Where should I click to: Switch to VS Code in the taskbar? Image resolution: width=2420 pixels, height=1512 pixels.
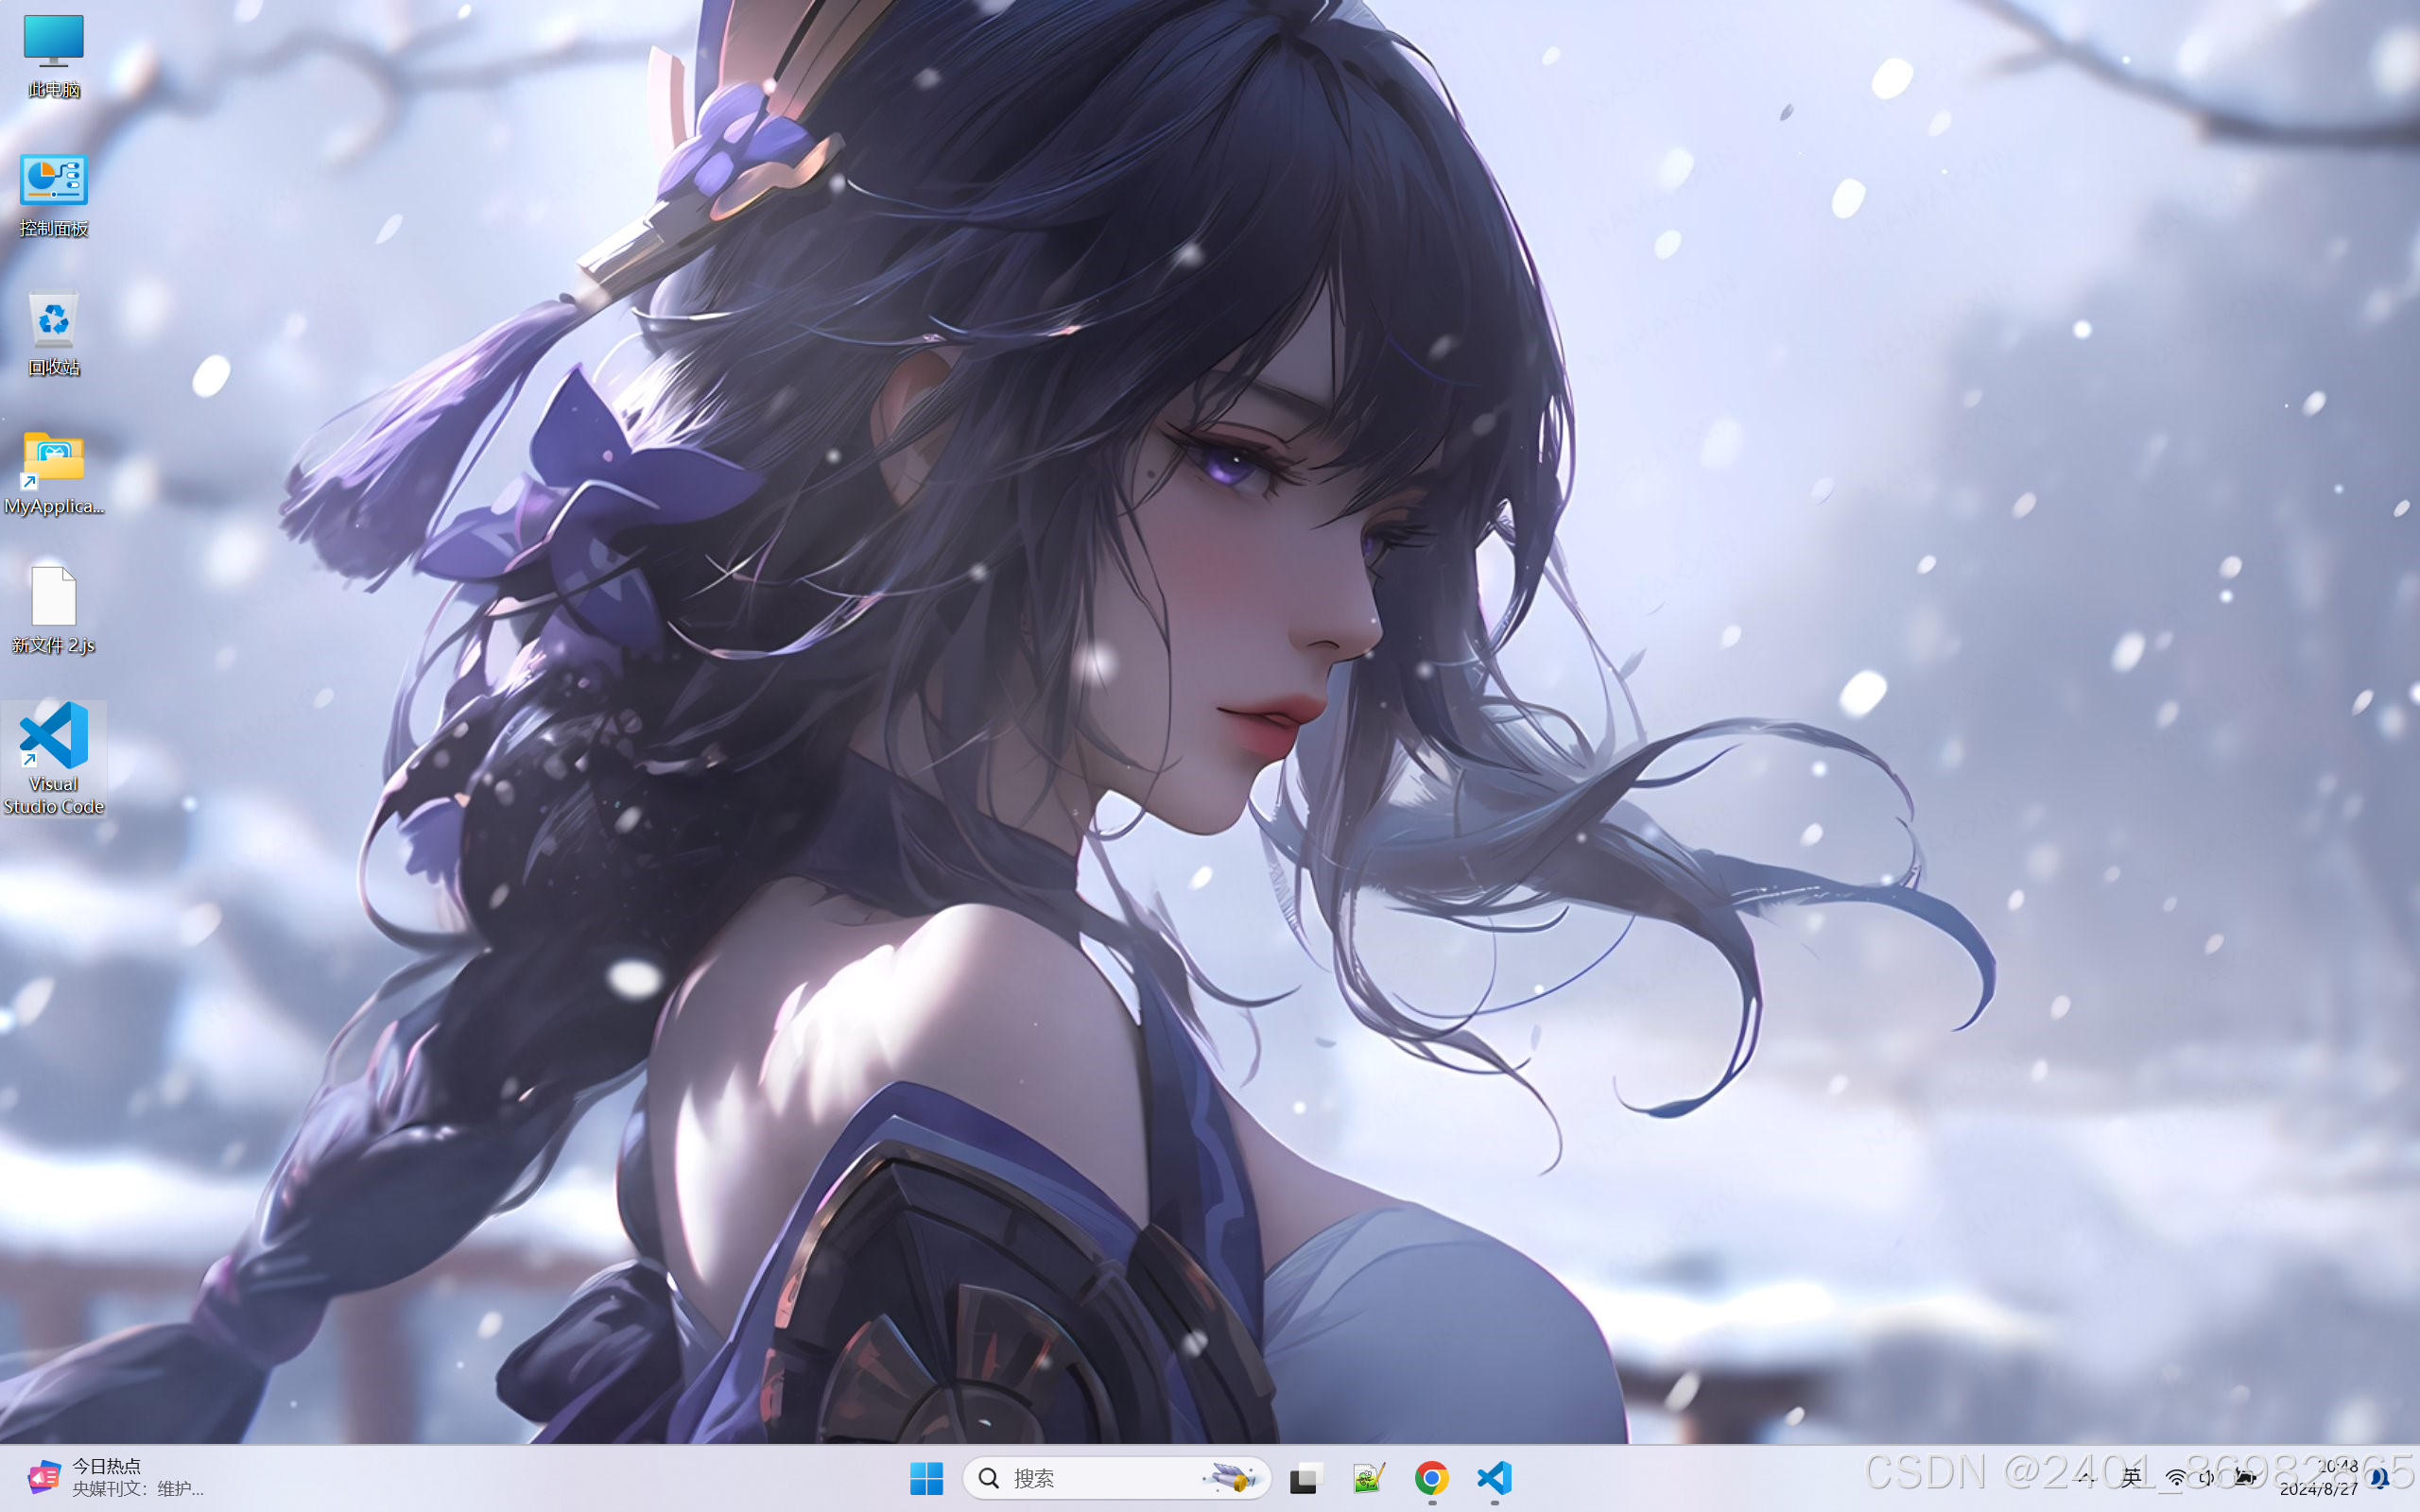pyautogui.click(x=1494, y=1478)
